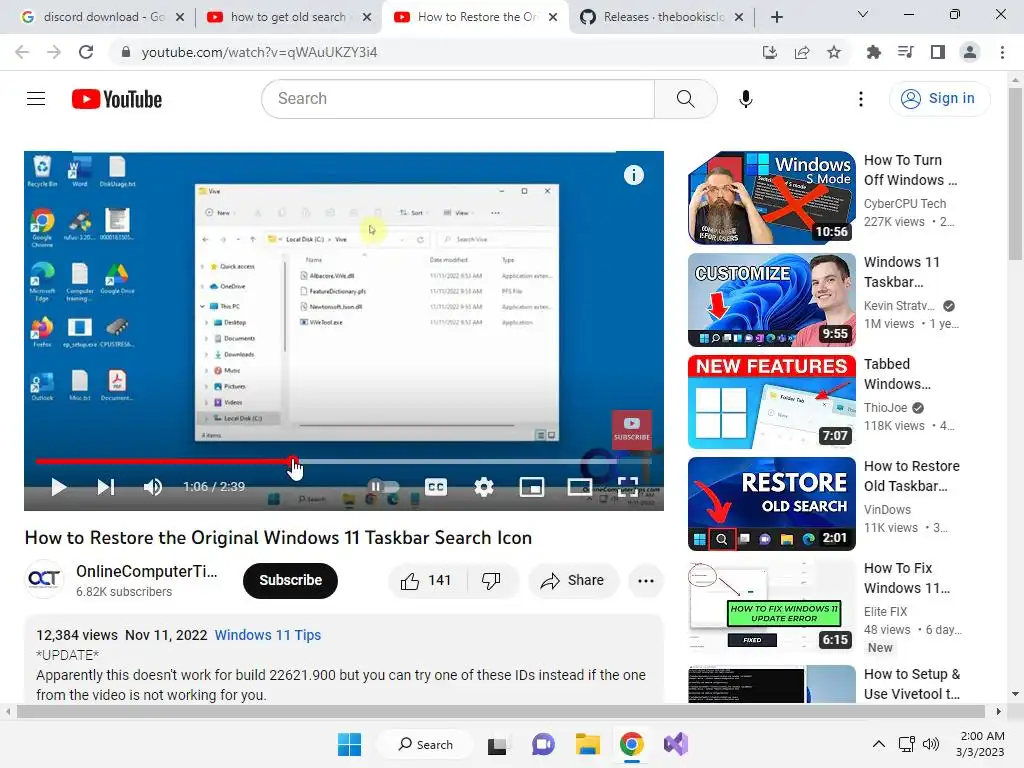The height and width of the screenshot is (768, 1024).
Task: Open the video info card icon
Action: [x=633, y=175]
